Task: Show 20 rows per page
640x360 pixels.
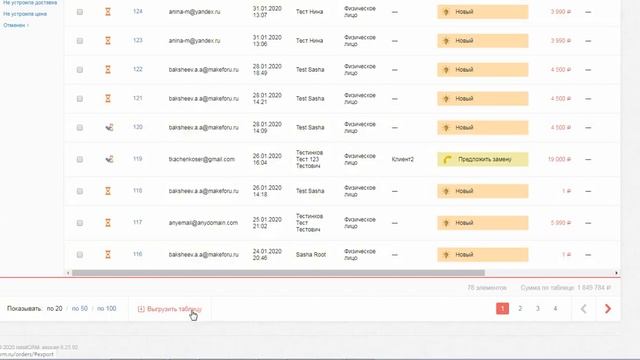Action: pos(54,309)
